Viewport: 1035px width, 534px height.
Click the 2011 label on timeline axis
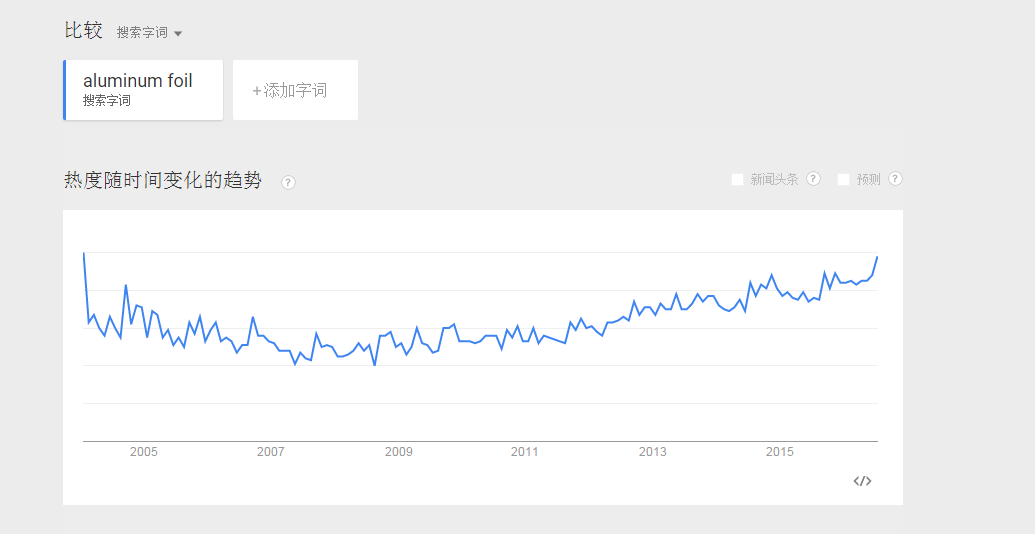coord(525,452)
